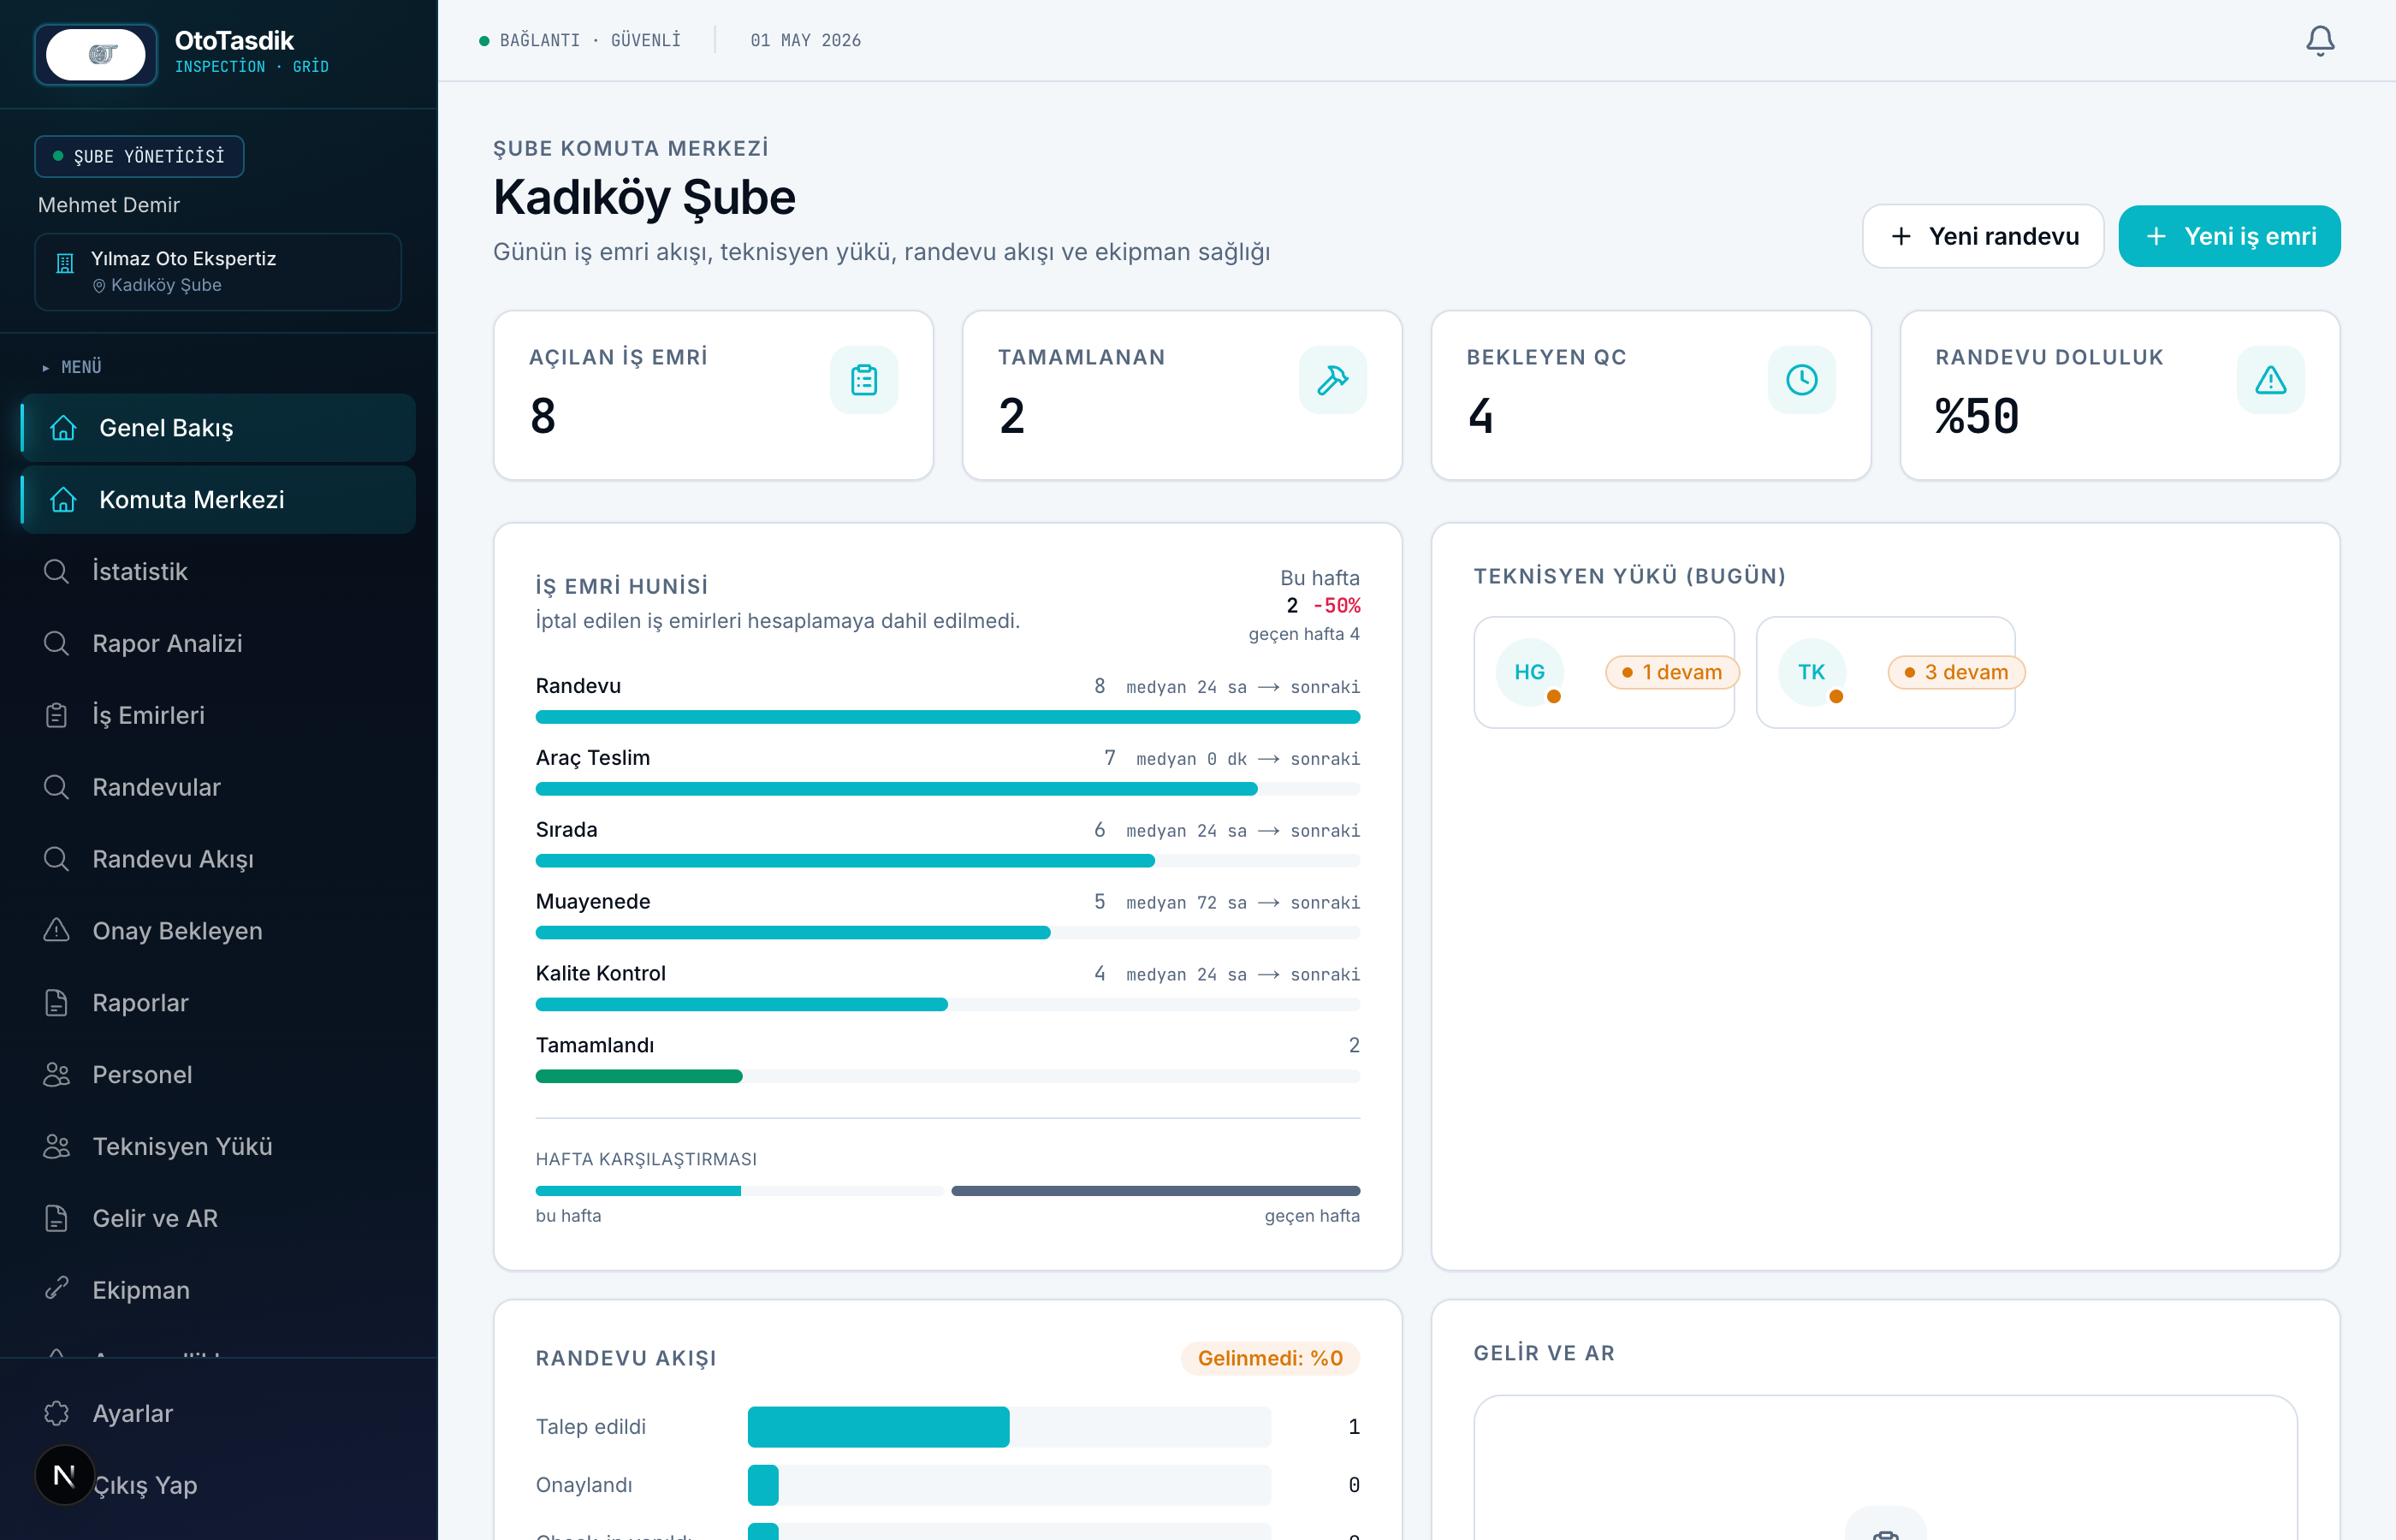Image resolution: width=2396 pixels, height=1540 pixels.
Task: Collapse the MENÜ section triangle
Action: click(x=46, y=368)
